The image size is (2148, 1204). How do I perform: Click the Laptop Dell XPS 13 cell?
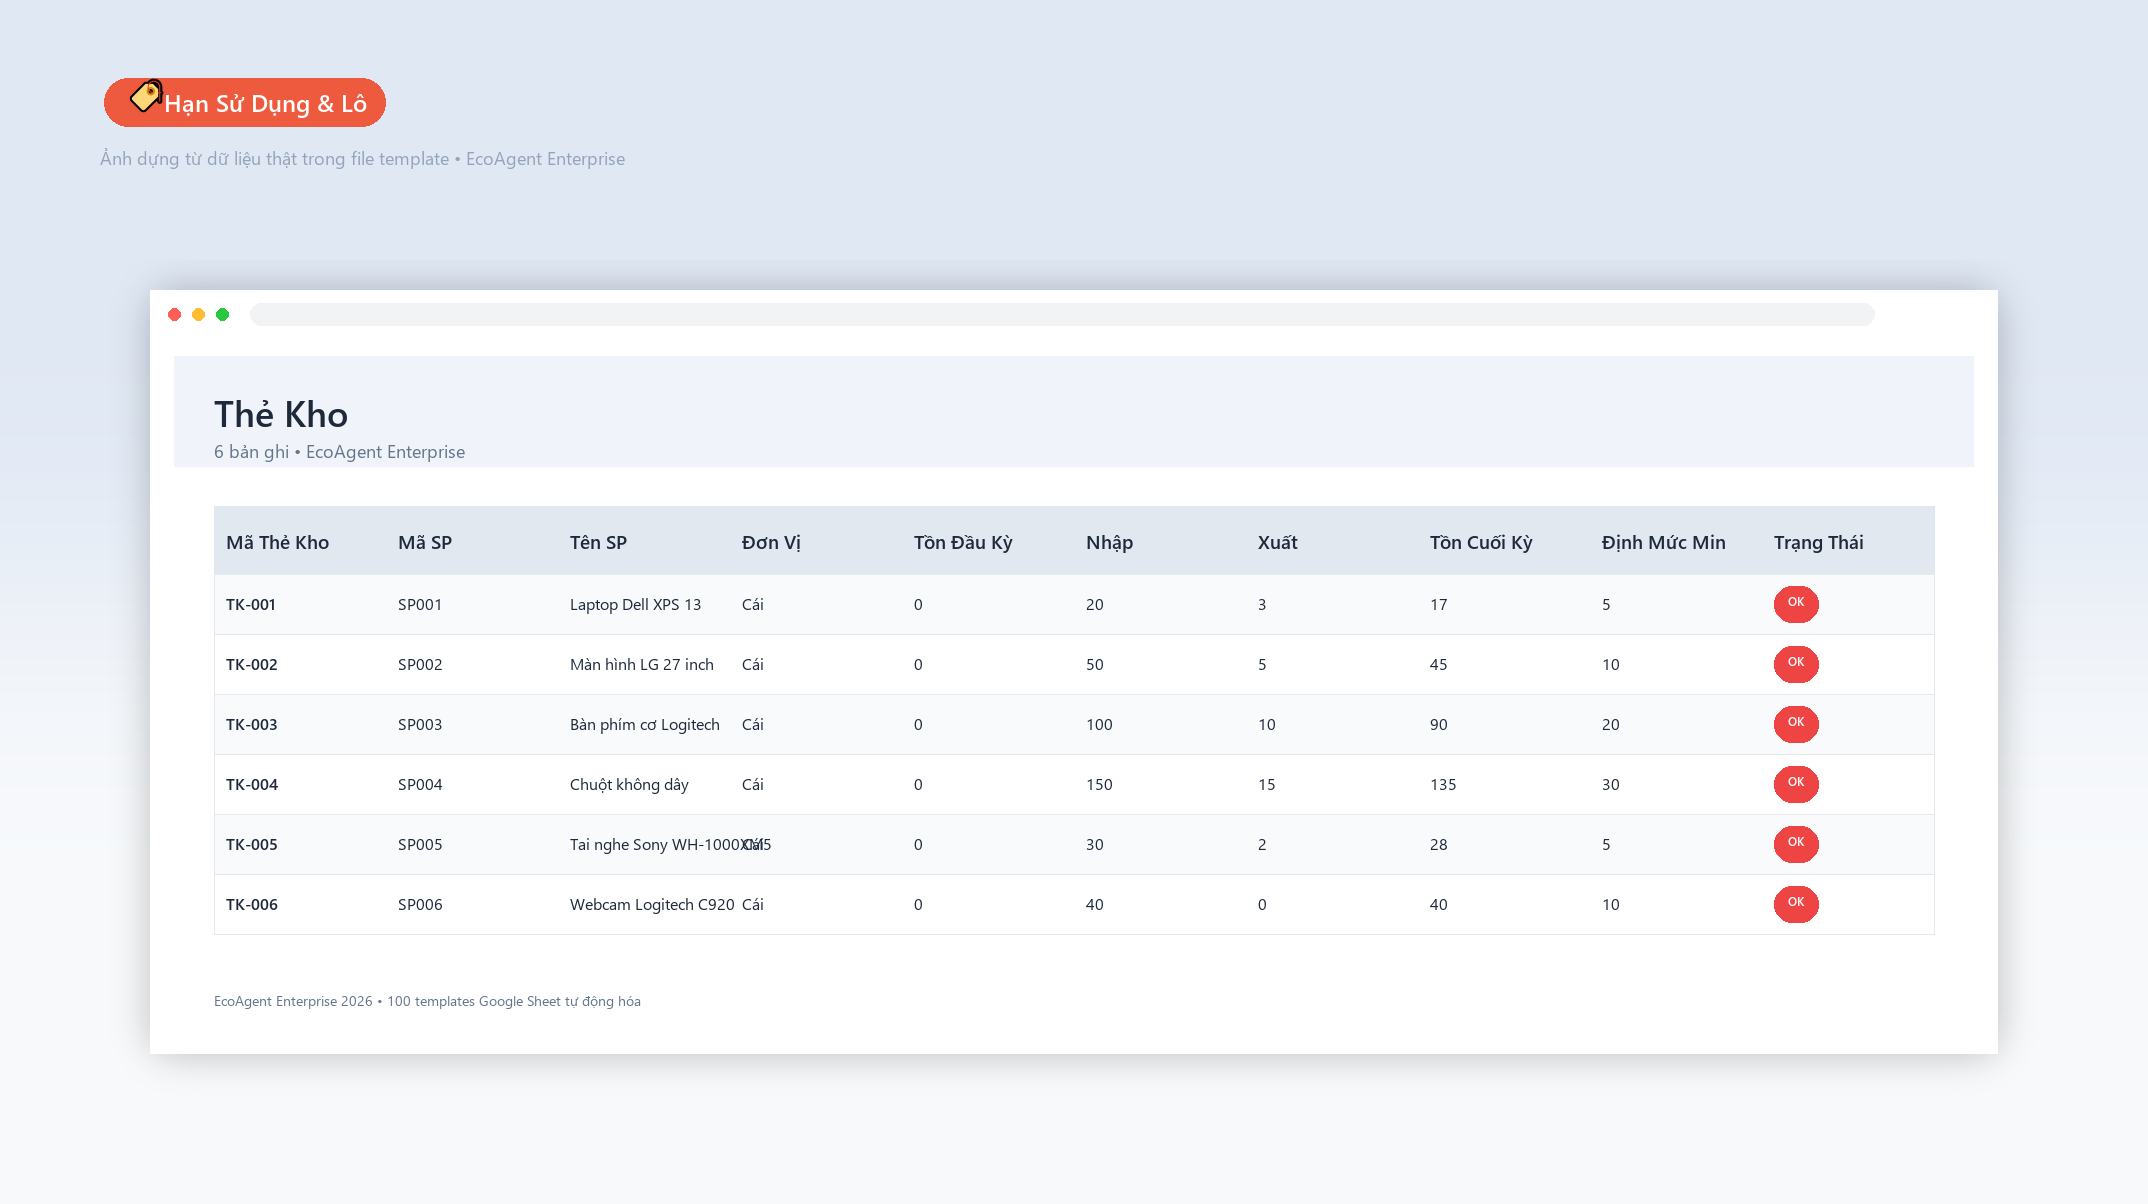tap(635, 604)
